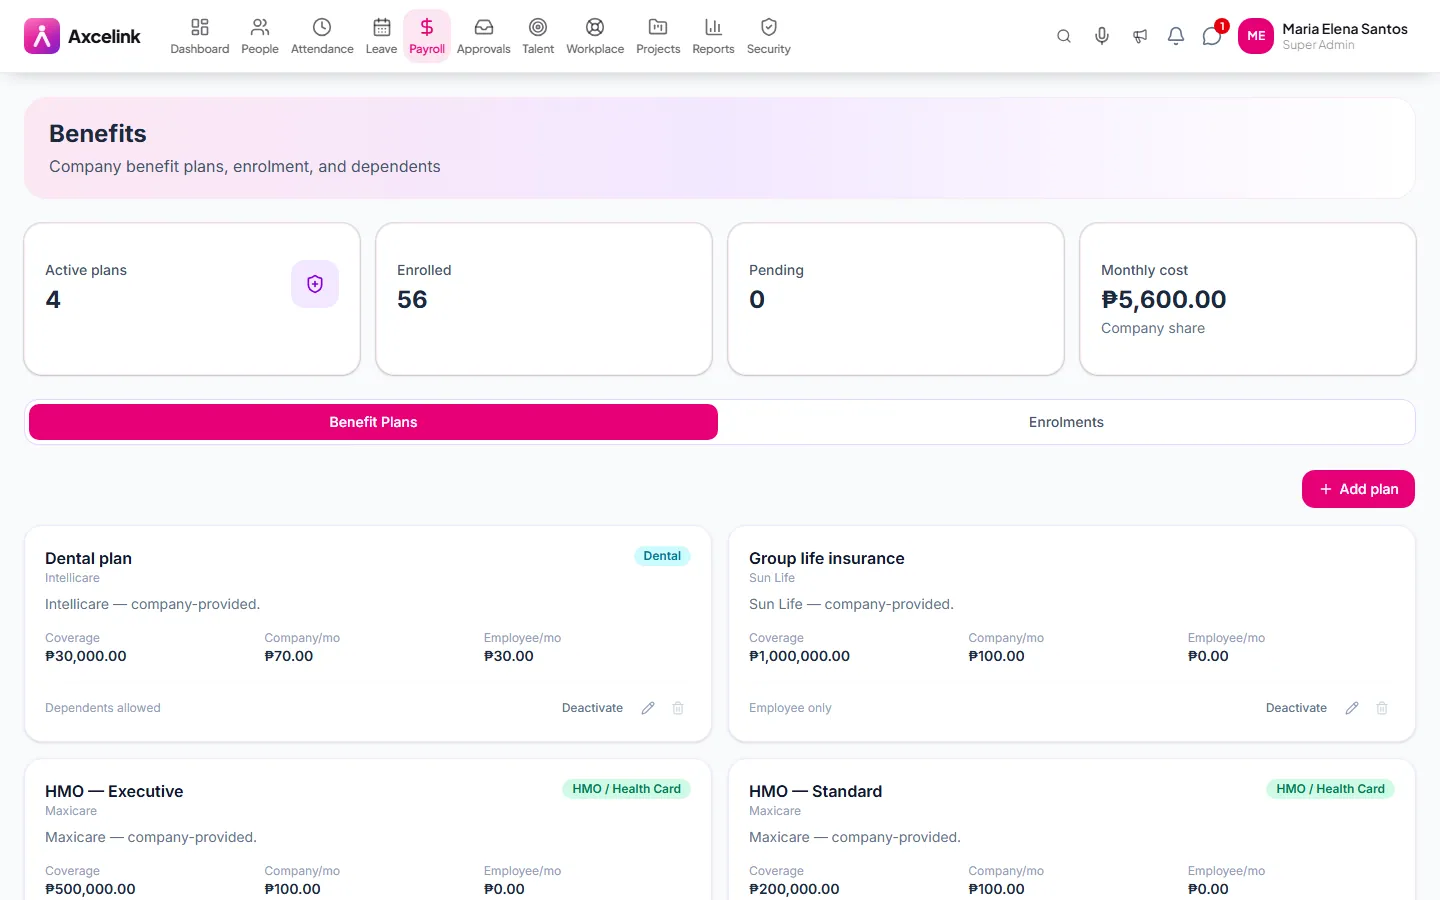Open announcements megaphone icon

pyautogui.click(x=1140, y=36)
